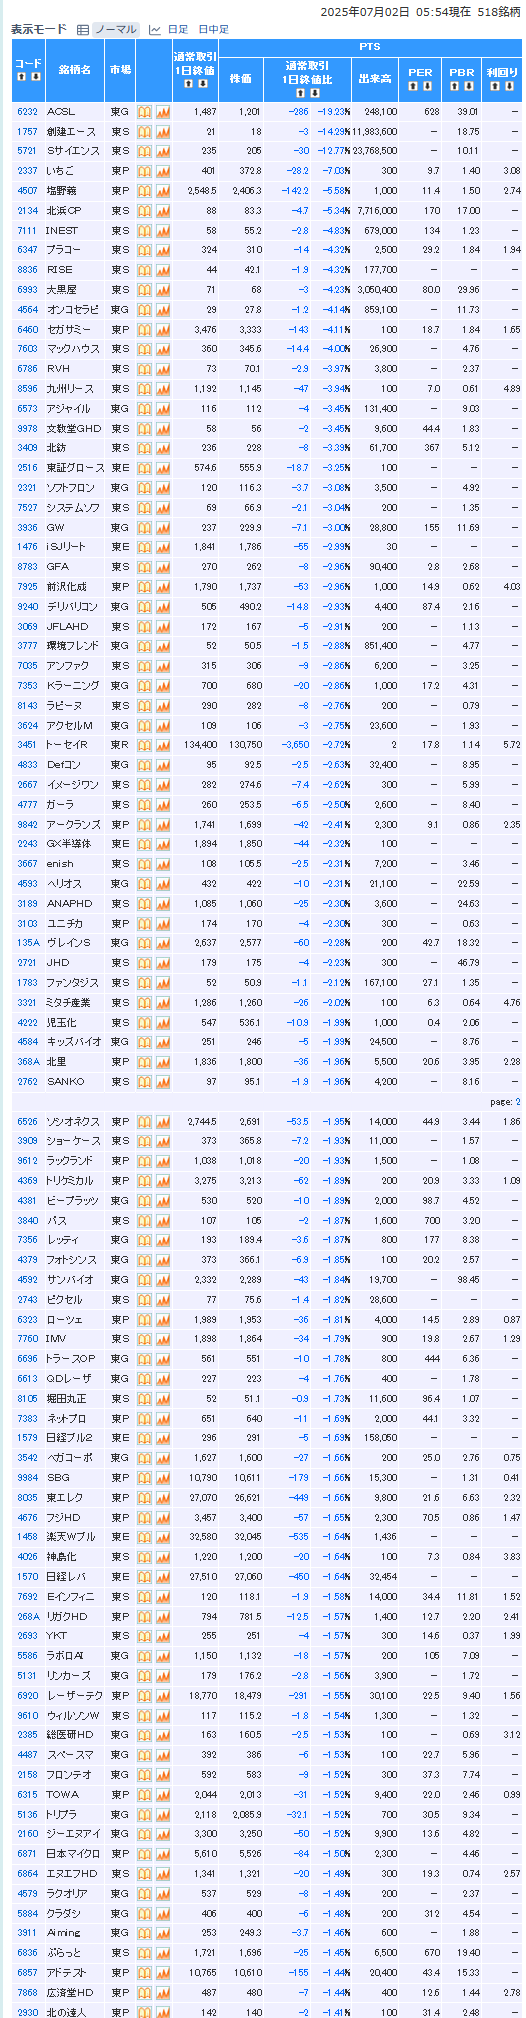Screen dimensions: 526x2018
Task: Open the chart icon for 北の達人
Action: pyautogui.click(x=163, y=2012)
